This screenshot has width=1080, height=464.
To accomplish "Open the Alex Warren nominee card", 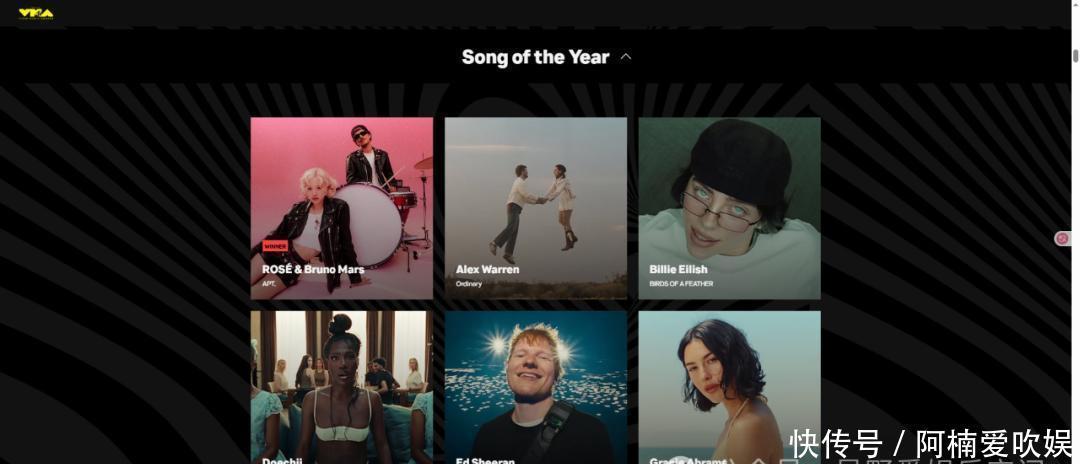I will pyautogui.click(x=536, y=209).
